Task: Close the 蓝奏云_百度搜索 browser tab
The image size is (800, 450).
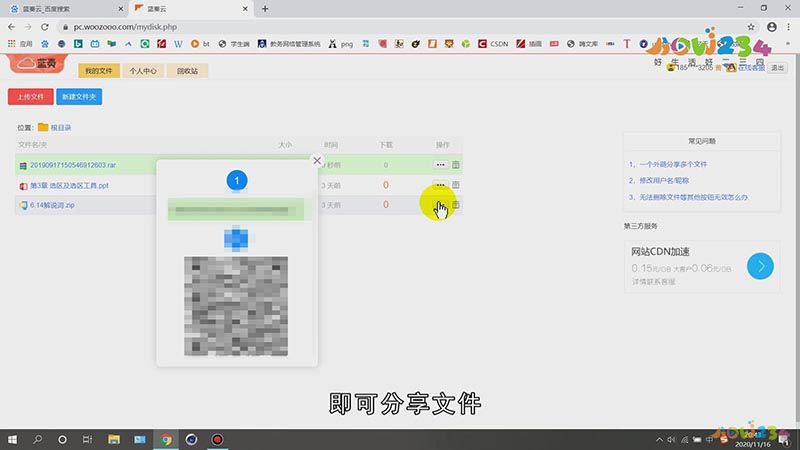Action: click(x=120, y=9)
